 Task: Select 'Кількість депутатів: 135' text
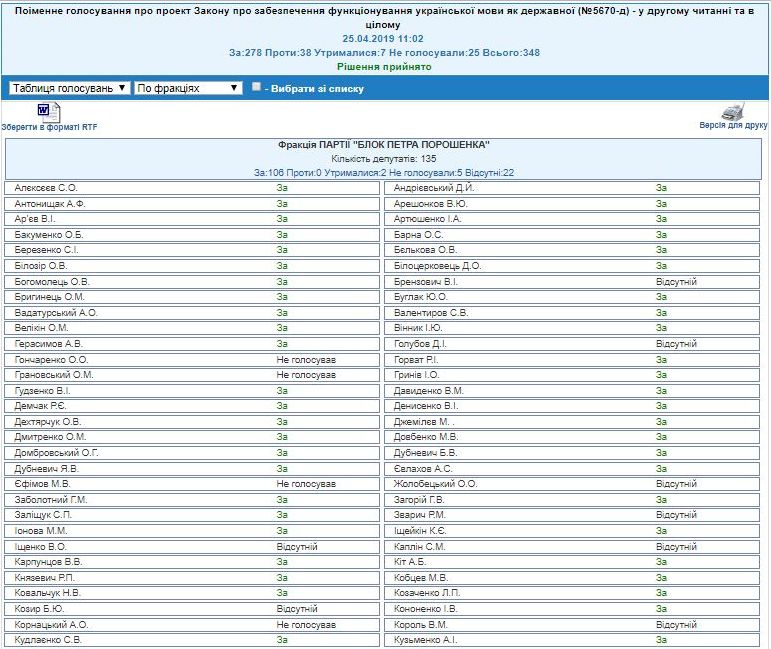[384, 158]
